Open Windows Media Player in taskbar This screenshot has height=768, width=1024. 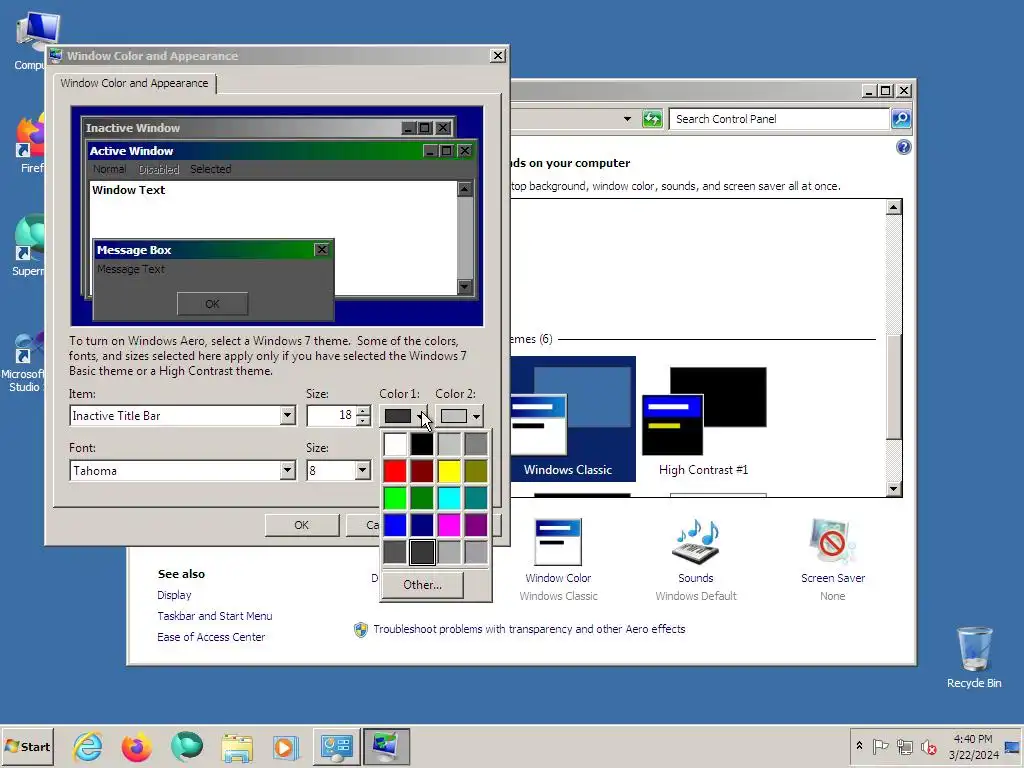tap(285, 747)
